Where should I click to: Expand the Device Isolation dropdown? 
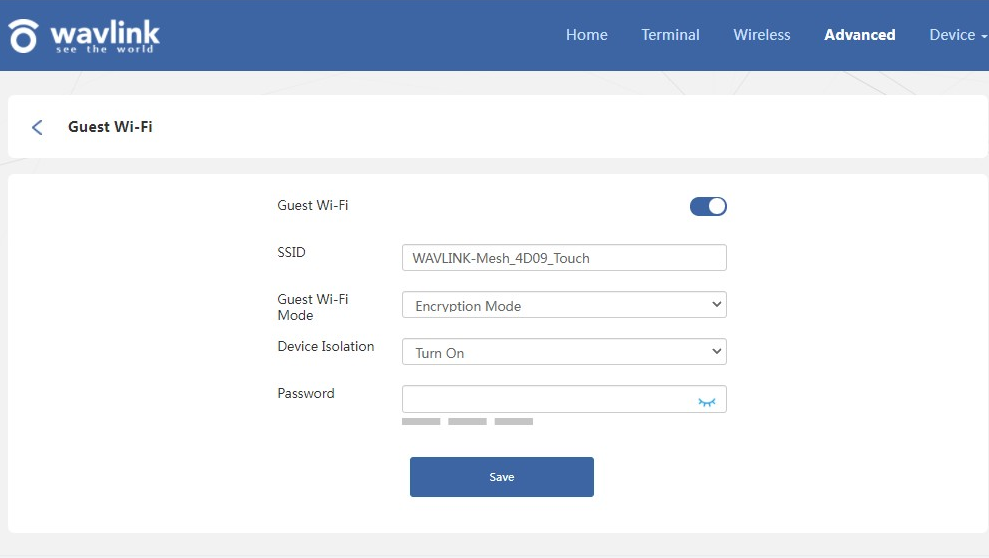[x=564, y=352]
